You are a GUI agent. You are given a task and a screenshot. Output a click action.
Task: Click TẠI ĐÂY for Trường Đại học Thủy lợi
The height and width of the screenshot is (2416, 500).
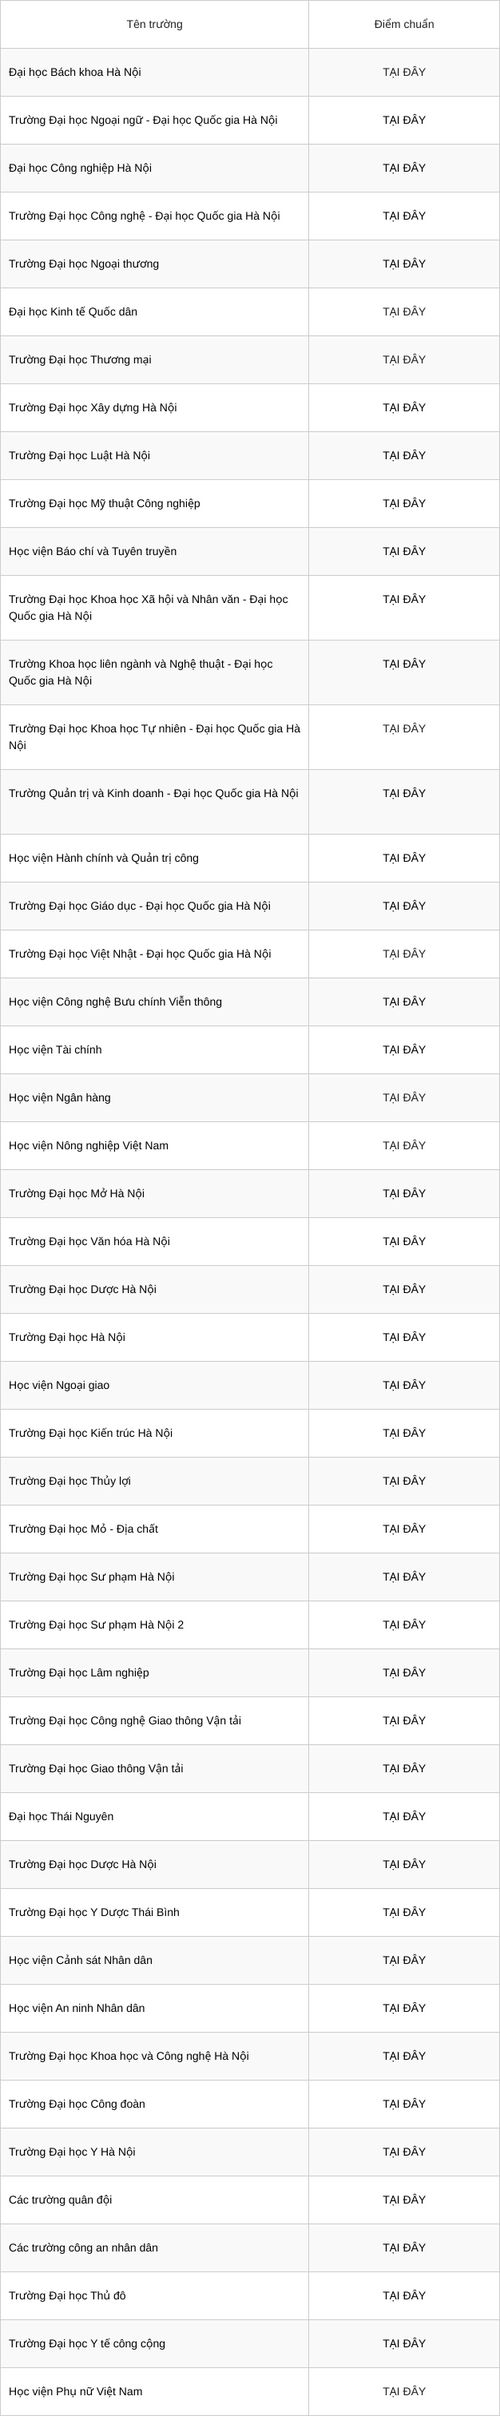pos(404,1482)
